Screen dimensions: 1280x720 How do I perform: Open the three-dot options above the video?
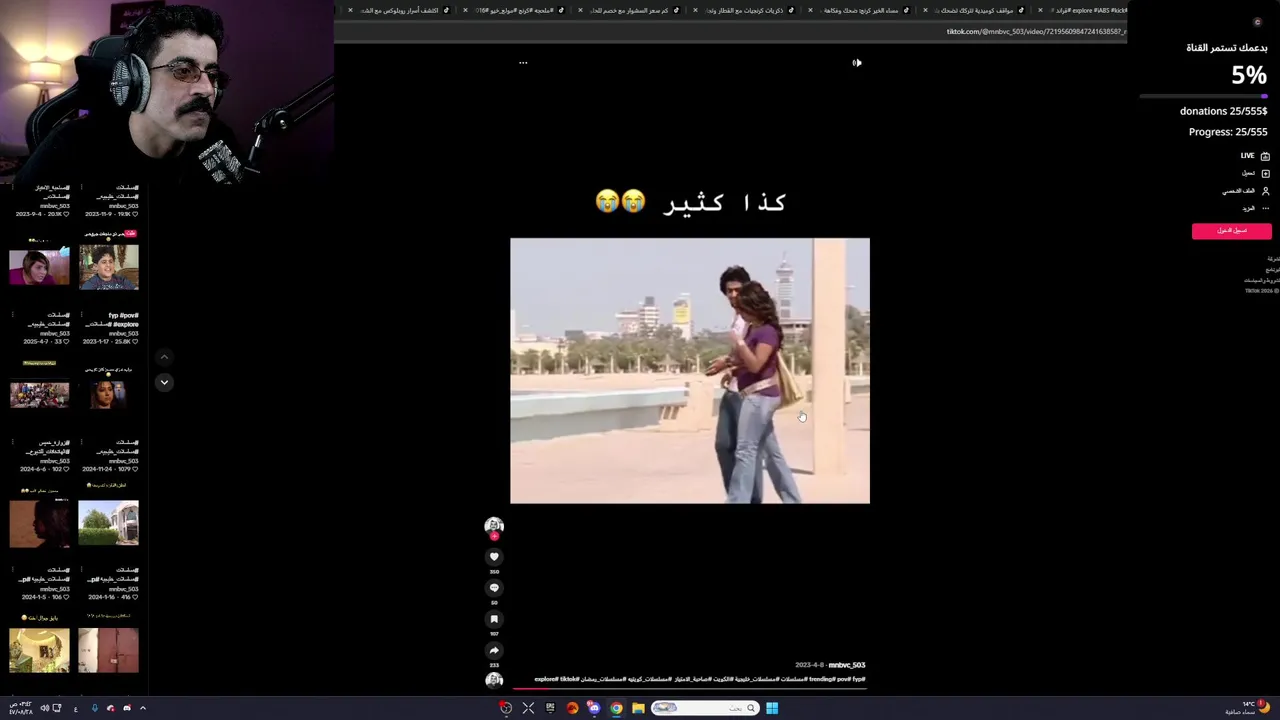[523, 63]
